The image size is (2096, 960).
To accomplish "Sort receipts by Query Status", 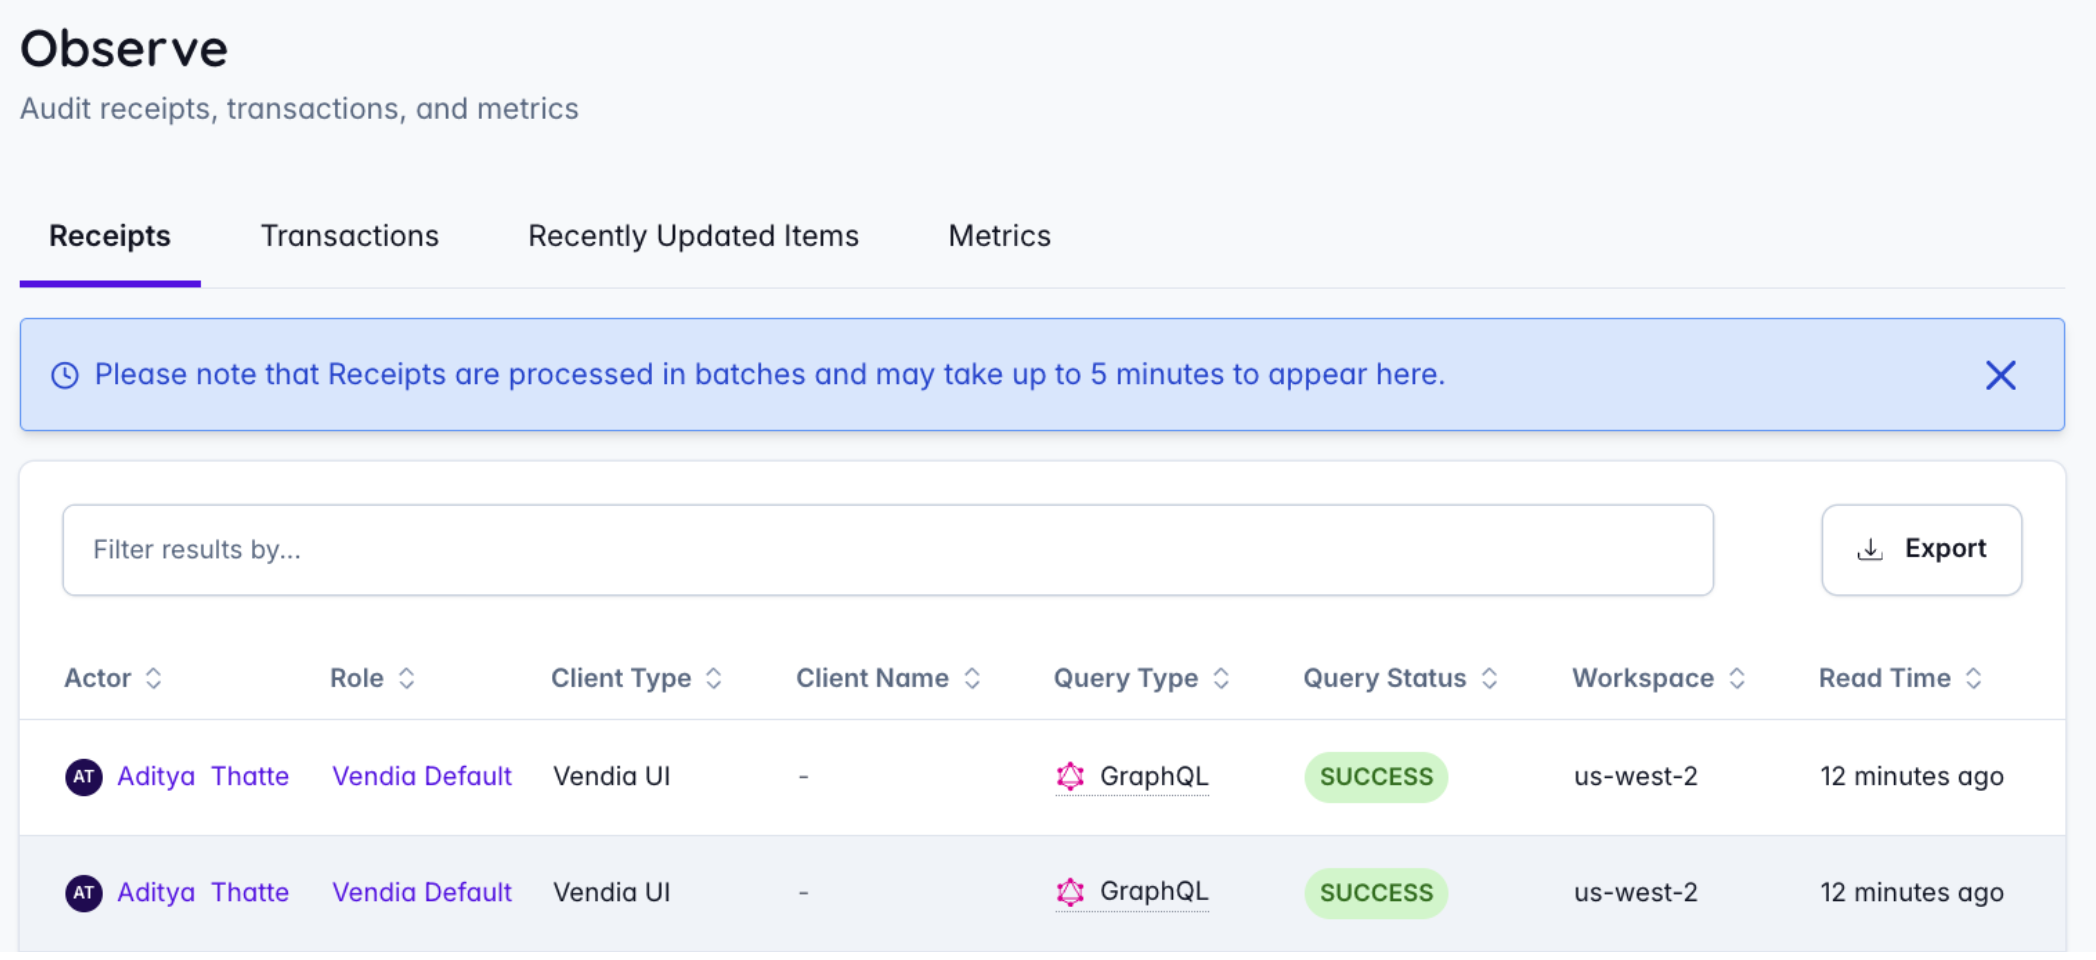I will pos(1489,678).
